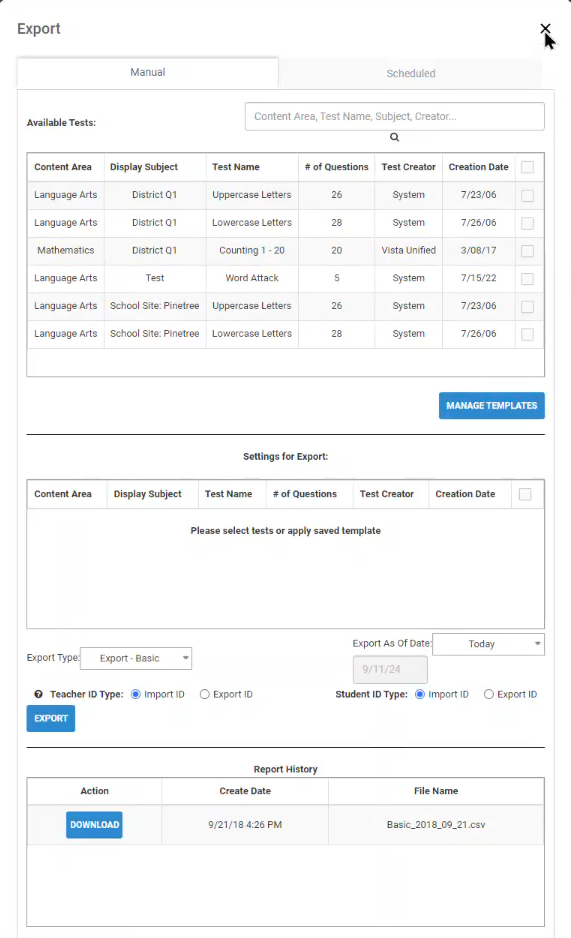Select Export ID for Teacher ID Type

tap(204, 695)
